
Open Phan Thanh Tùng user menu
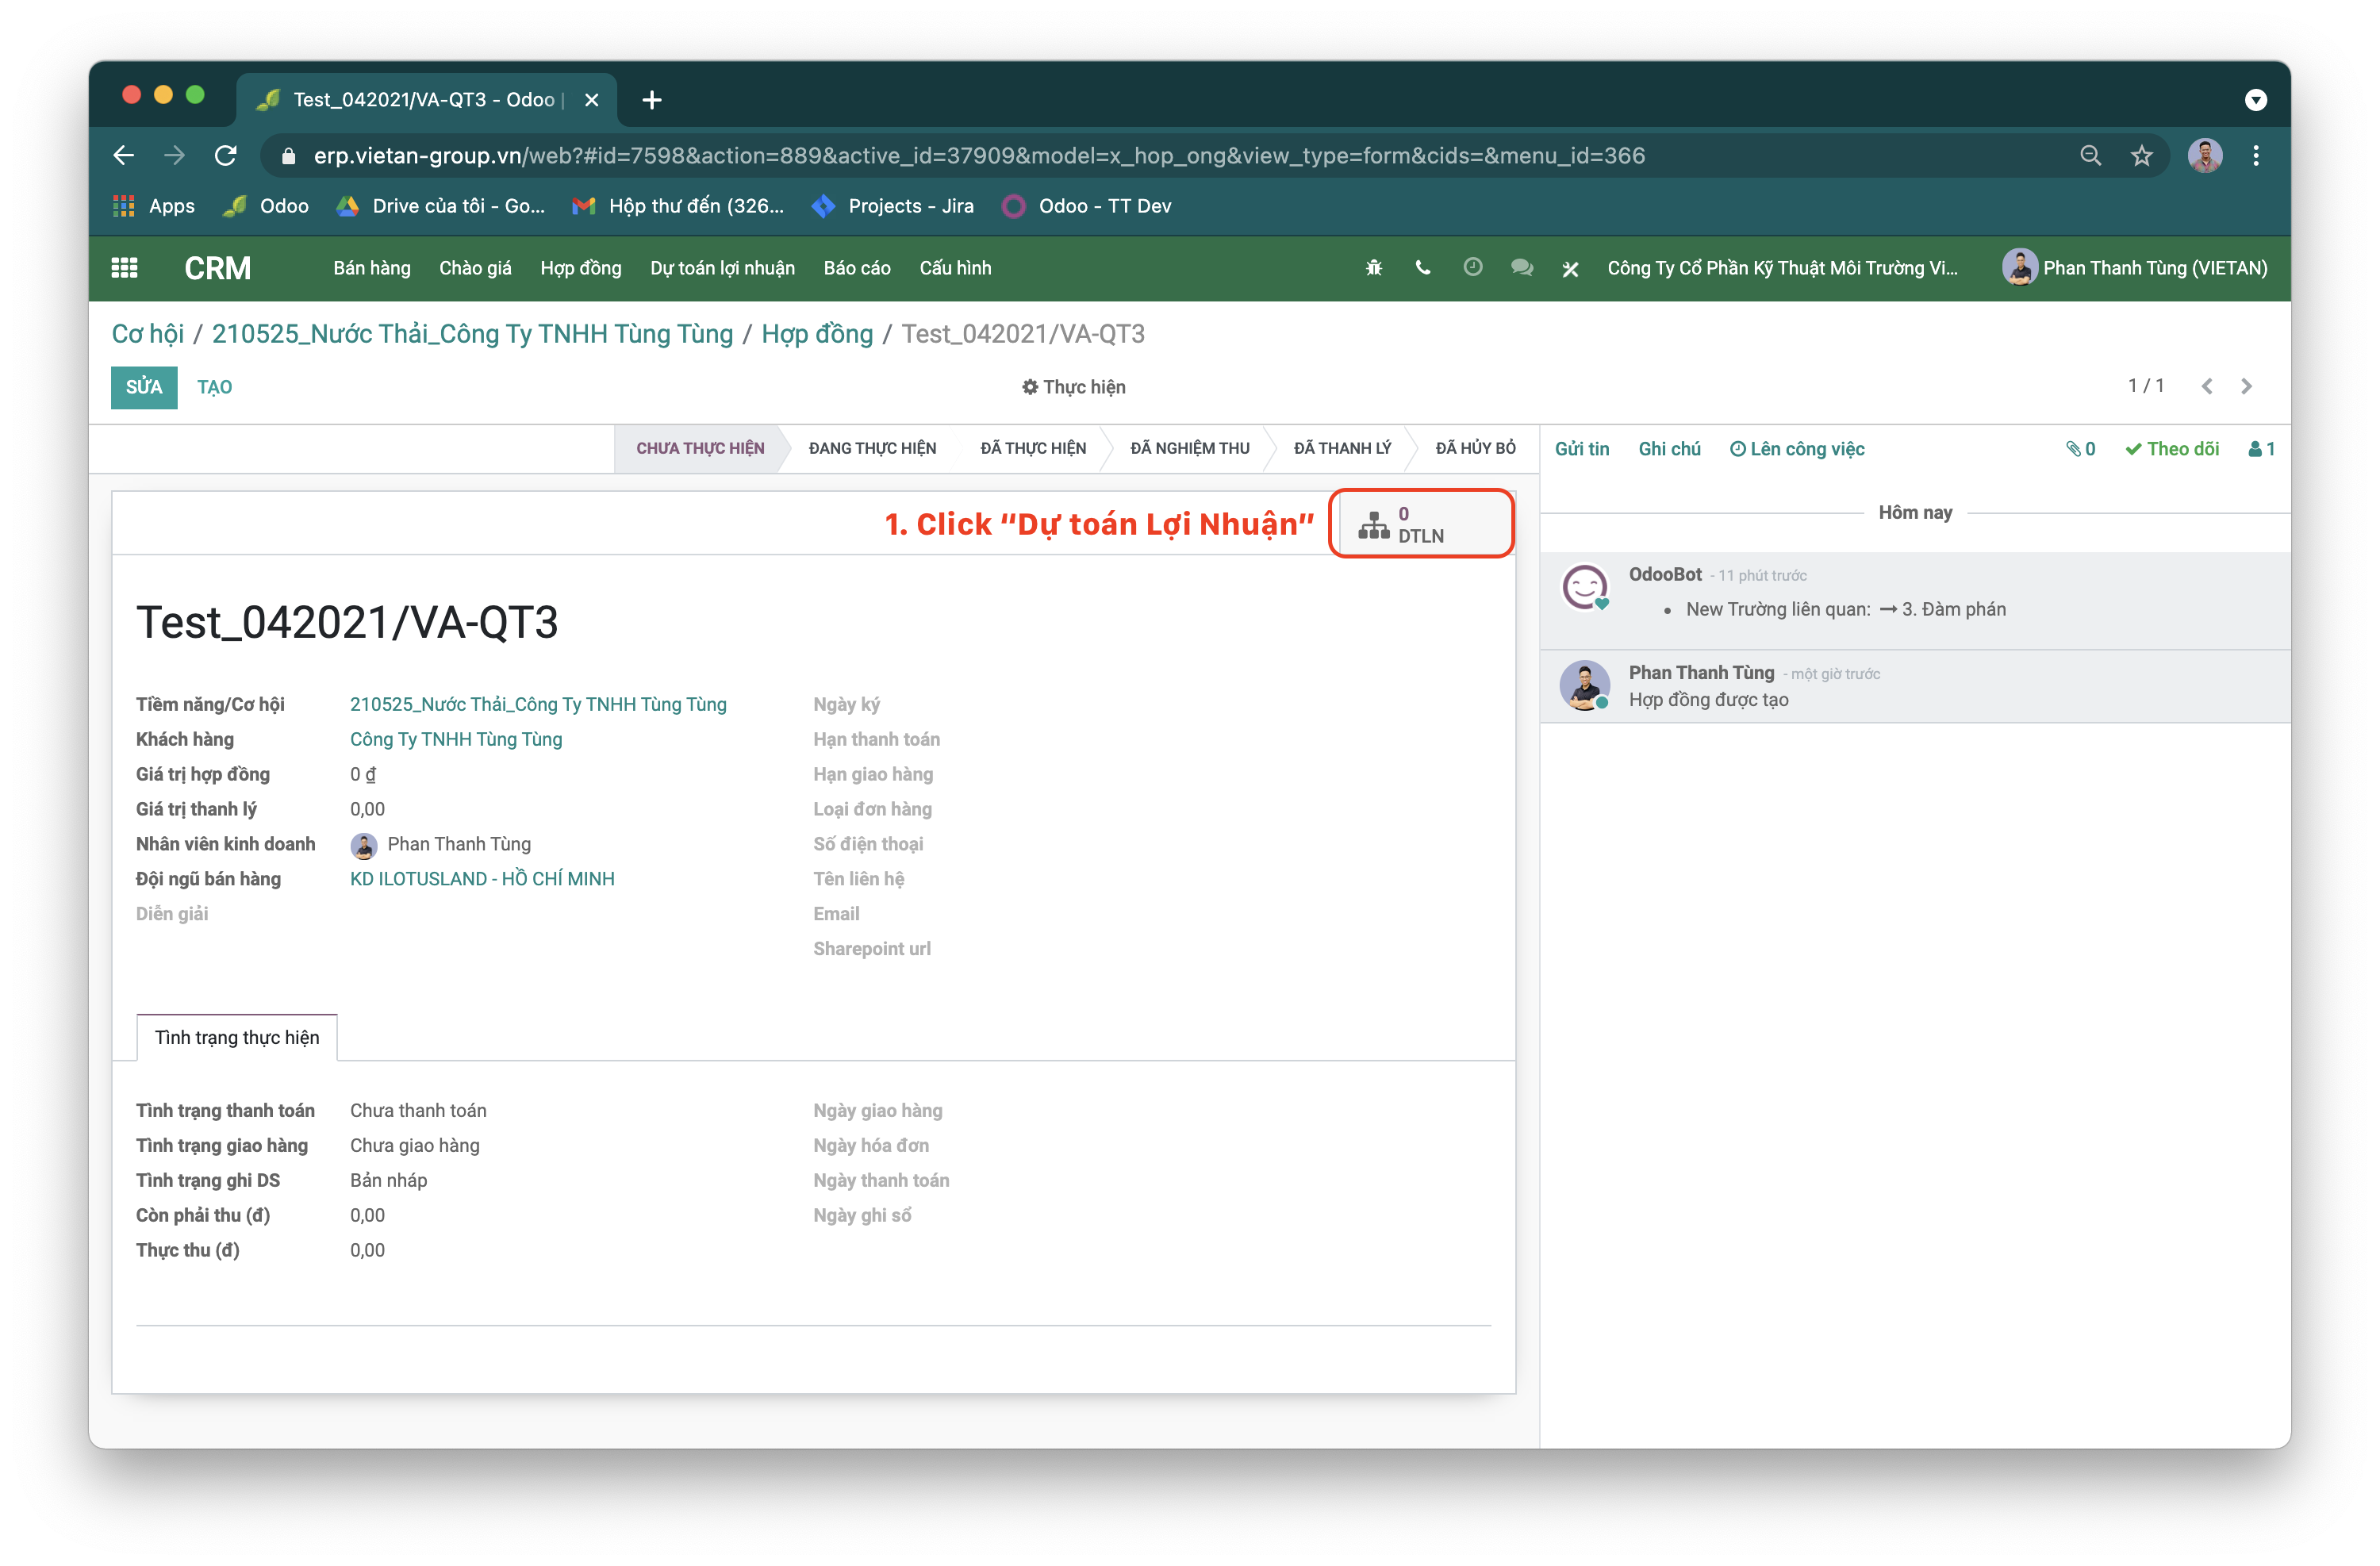2135,268
